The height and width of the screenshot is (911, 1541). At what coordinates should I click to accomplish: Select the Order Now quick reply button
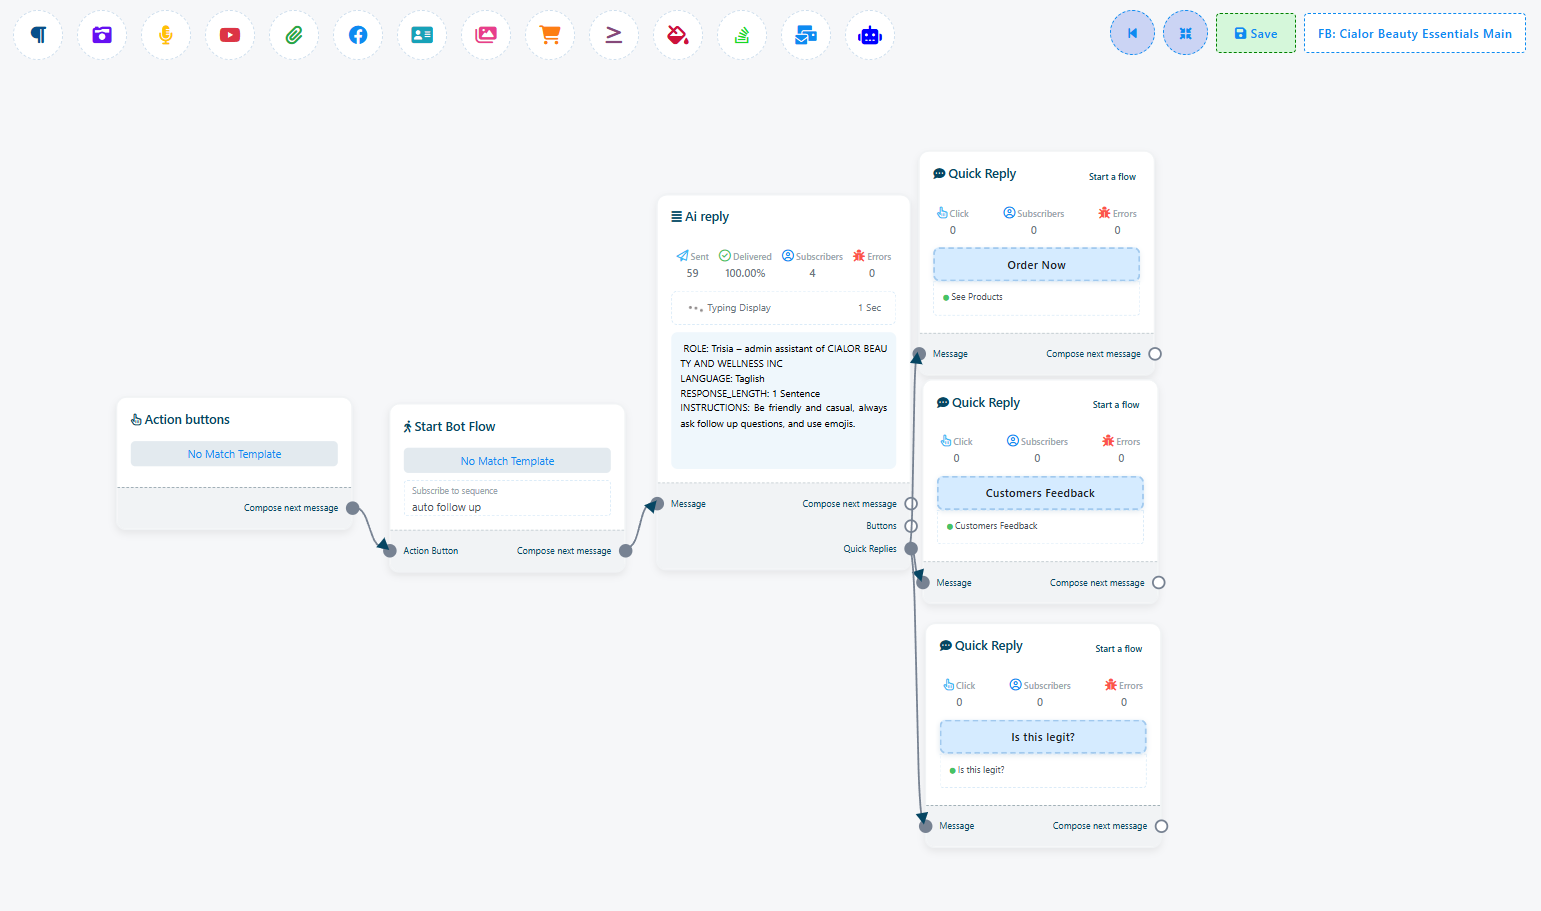click(x=1036, y=265)
